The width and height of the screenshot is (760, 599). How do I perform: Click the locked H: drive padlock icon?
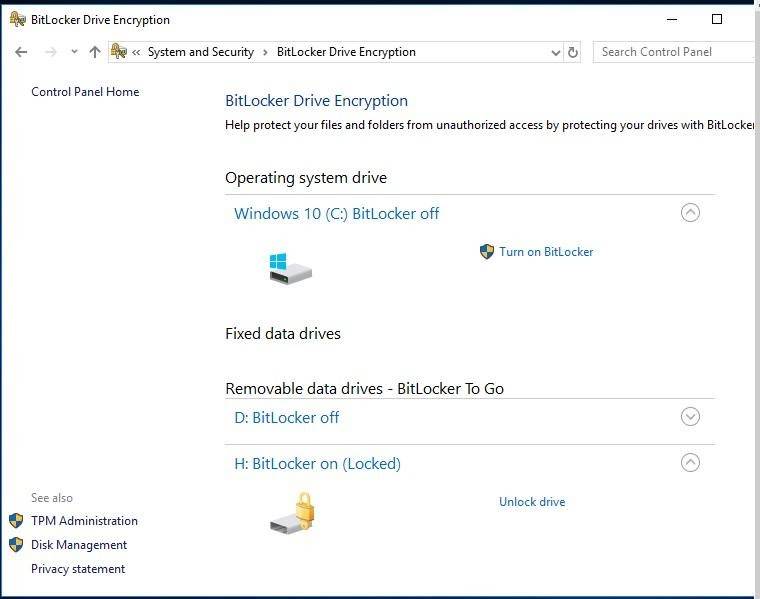pos(293,513)
